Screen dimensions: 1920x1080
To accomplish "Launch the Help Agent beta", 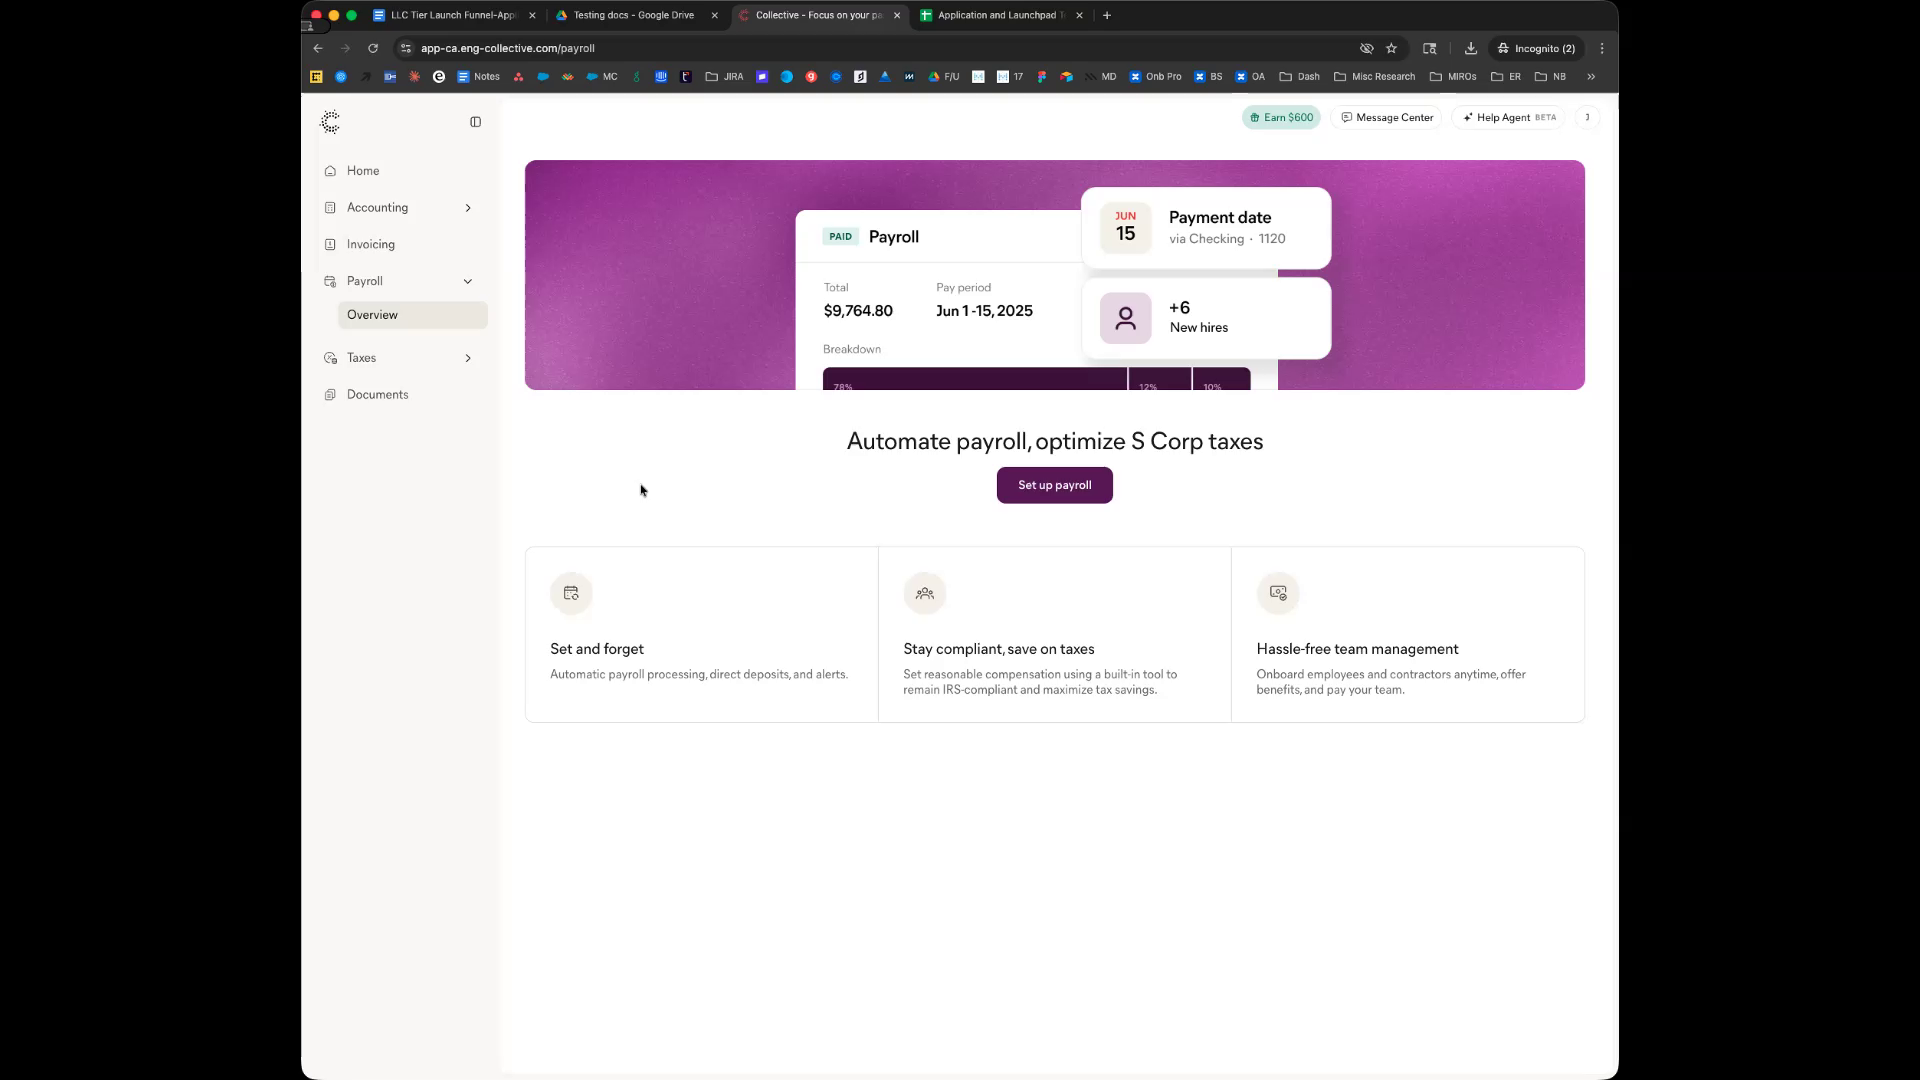I will [1508, 118].
